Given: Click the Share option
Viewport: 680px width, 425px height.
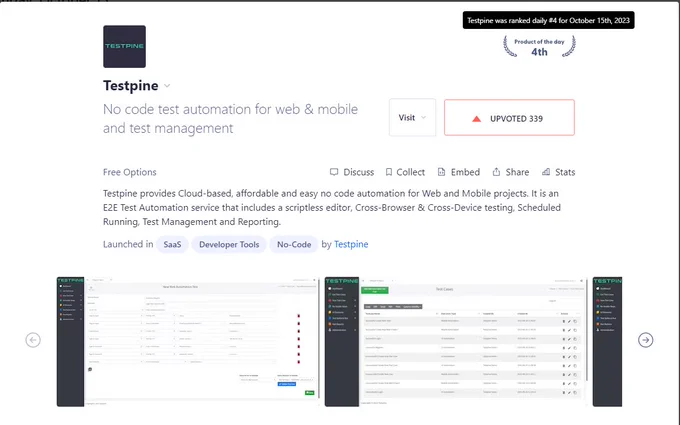Looking at the screenshot, I should [511, 172].
